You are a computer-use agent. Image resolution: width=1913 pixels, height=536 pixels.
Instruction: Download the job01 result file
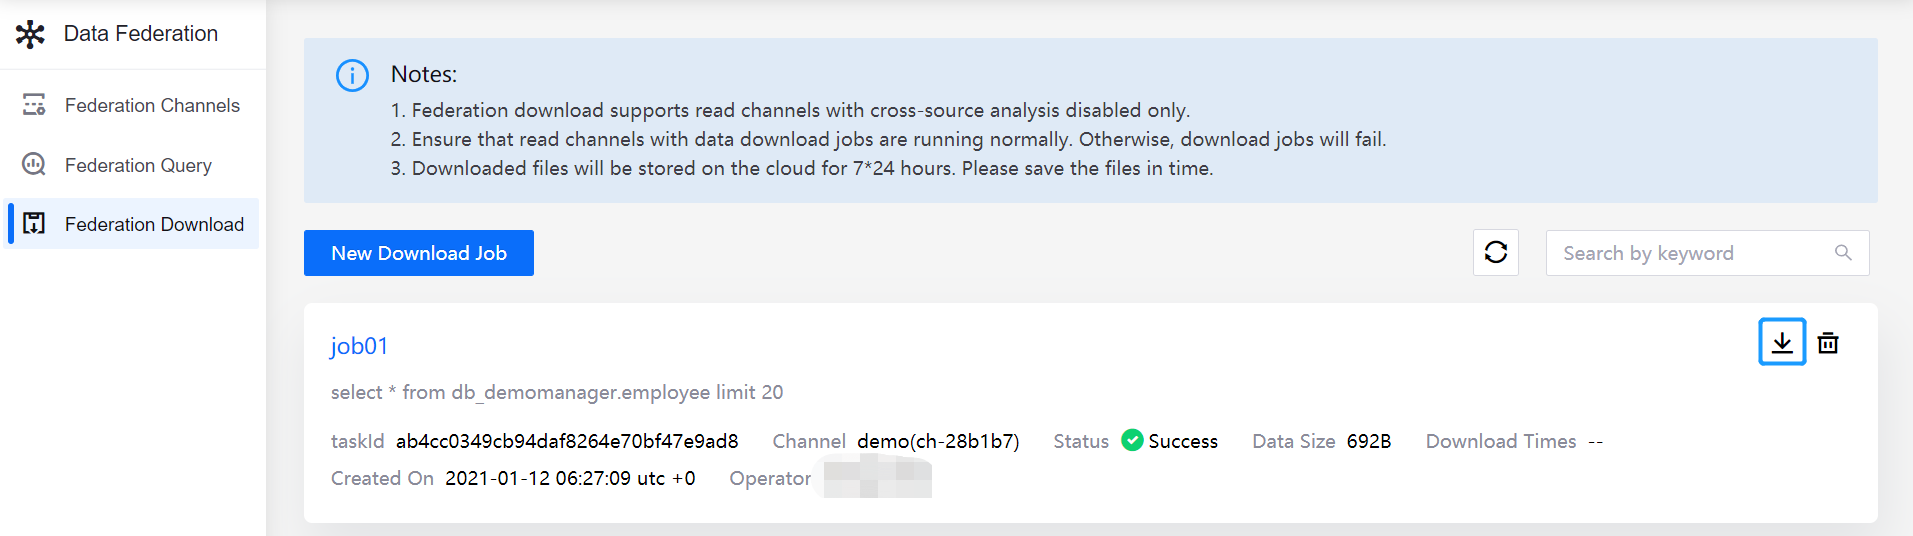point(1782,342)
